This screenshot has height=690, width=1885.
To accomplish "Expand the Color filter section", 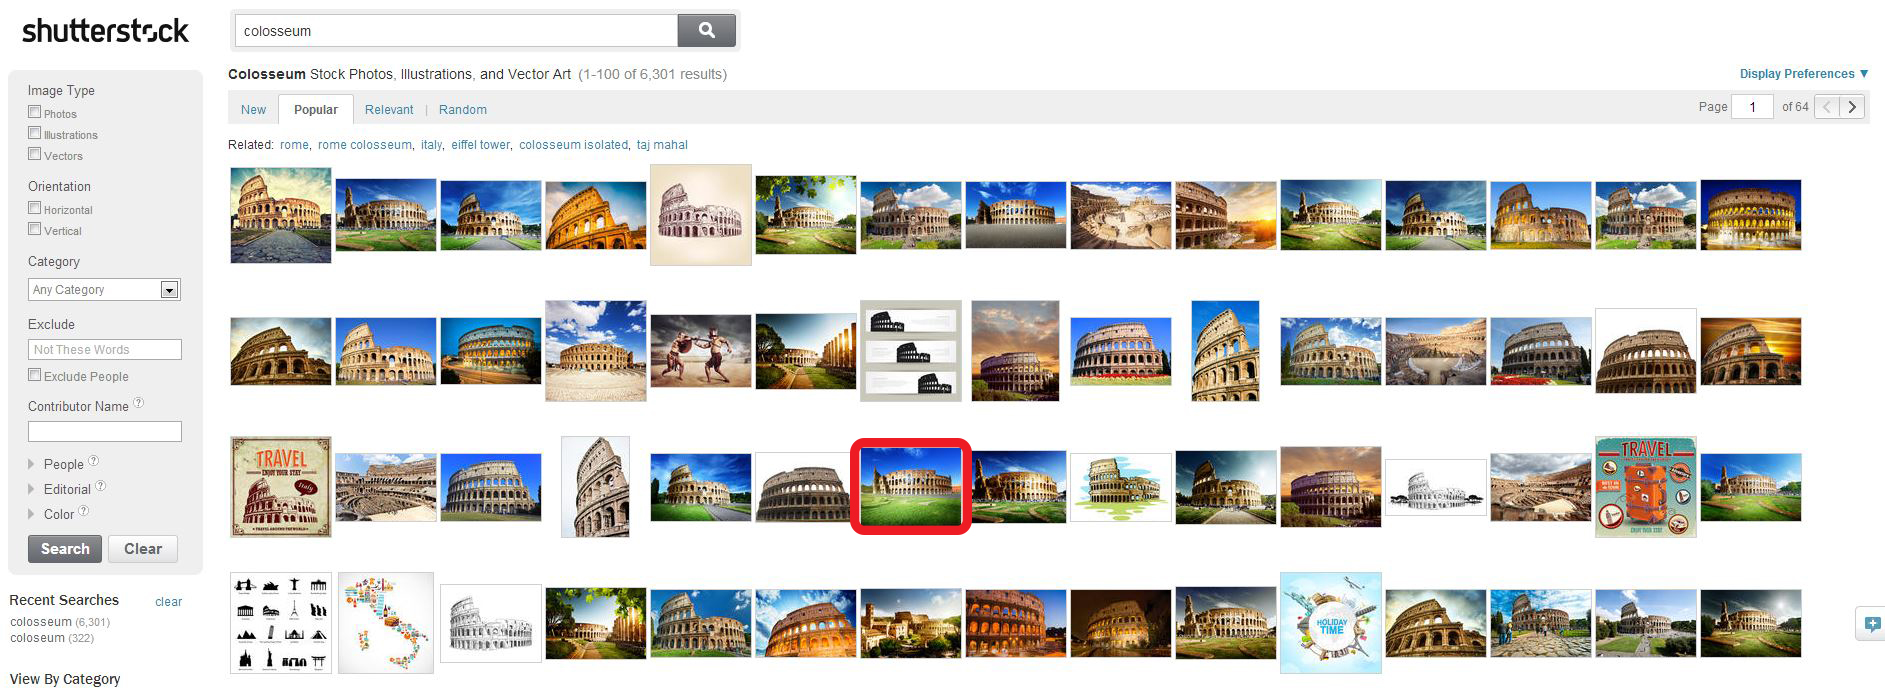I will pos(58,514).
